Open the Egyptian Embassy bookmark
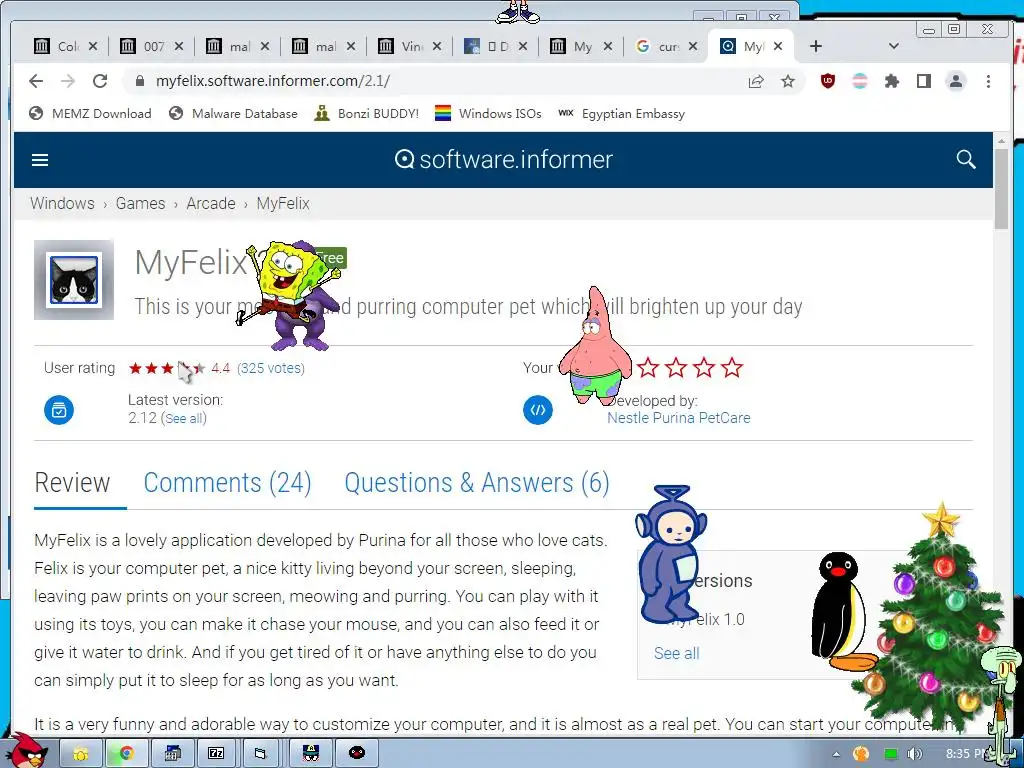This screenshot has width=1024, height=768. [621, 114]
